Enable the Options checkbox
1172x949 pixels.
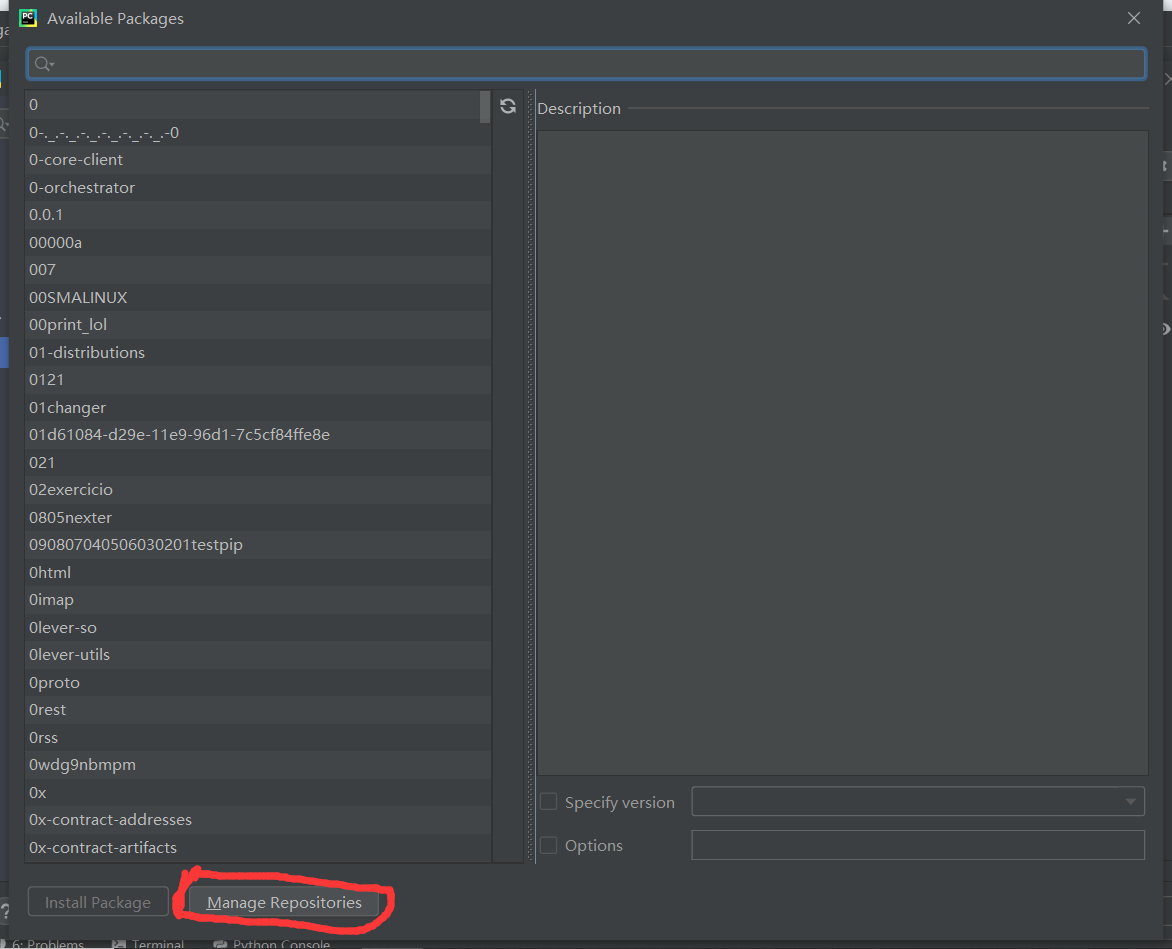pos(549,845)
